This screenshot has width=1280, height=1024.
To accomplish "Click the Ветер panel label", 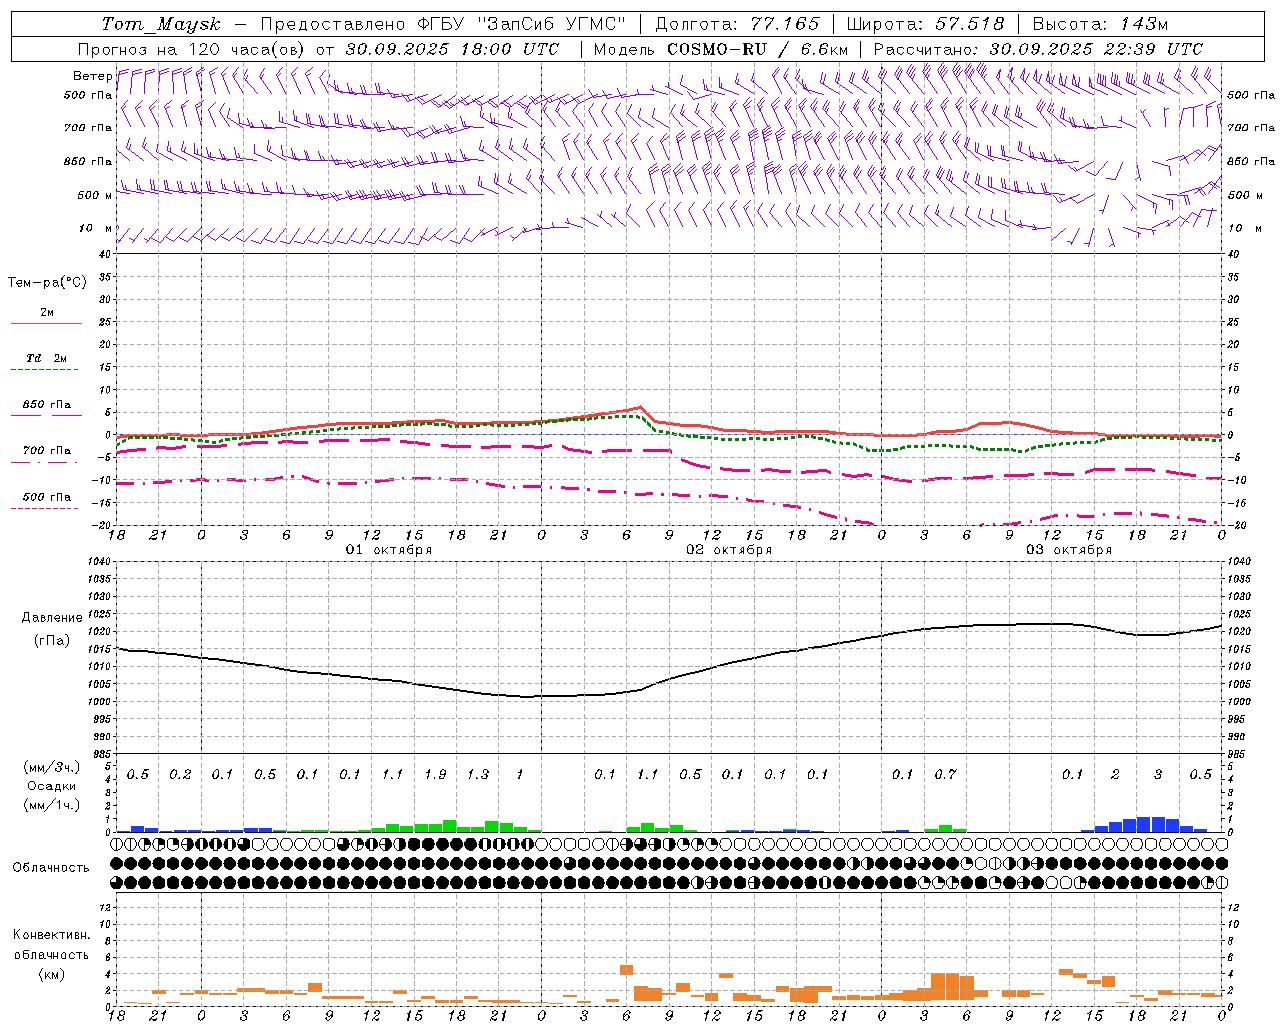I will [x=92, y=76].
